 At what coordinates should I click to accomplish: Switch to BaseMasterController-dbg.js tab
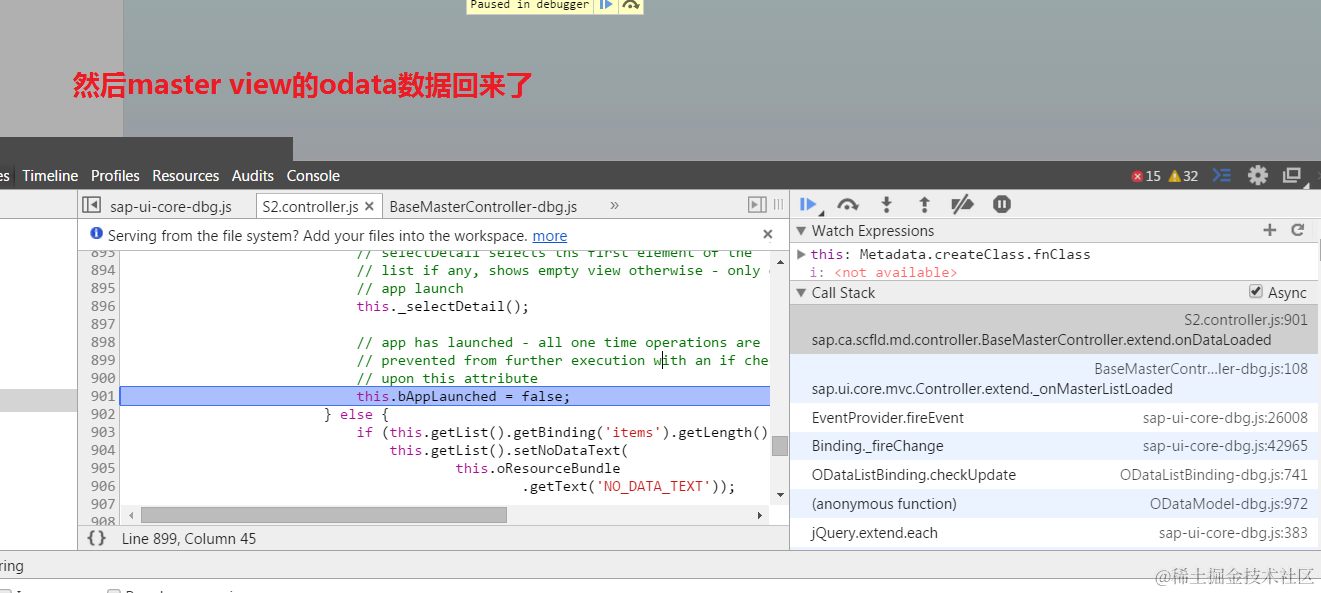[483, 206]
